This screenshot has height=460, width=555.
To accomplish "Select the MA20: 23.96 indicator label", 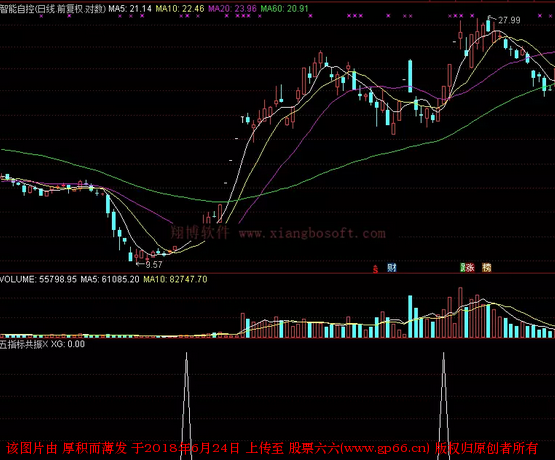I will click(x=232, y=8).
